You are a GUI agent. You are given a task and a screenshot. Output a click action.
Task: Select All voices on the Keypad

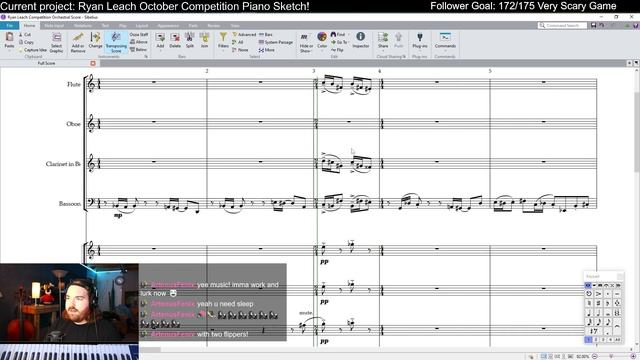point(618,340)
